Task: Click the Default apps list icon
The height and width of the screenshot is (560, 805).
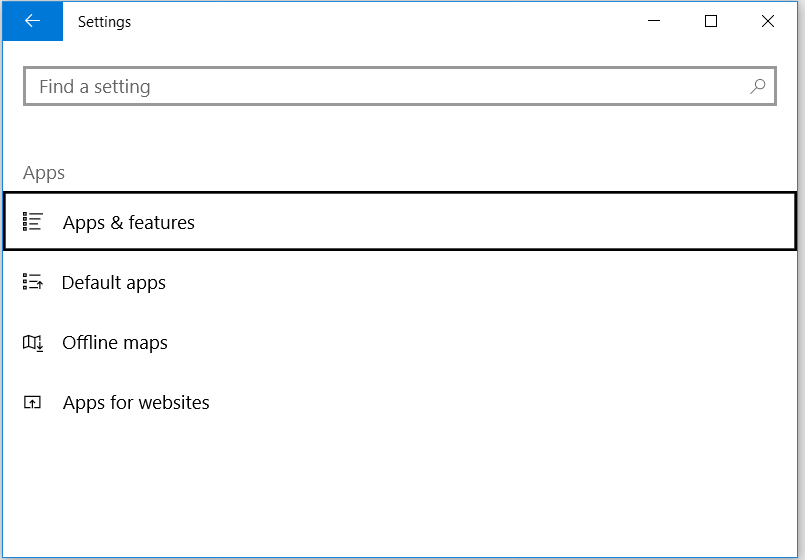Action: [32, 282]
